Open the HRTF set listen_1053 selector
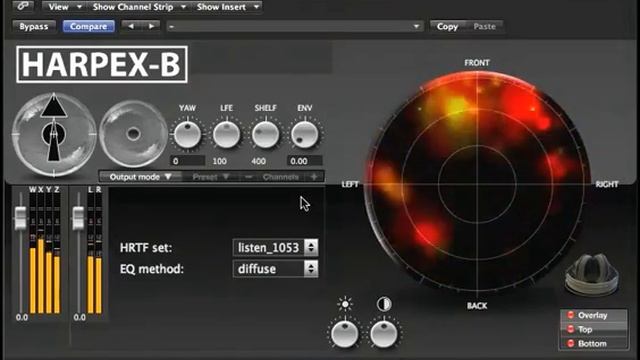This screenshot has width=640, height=360. pyautogui.click(x=276, y=248)
